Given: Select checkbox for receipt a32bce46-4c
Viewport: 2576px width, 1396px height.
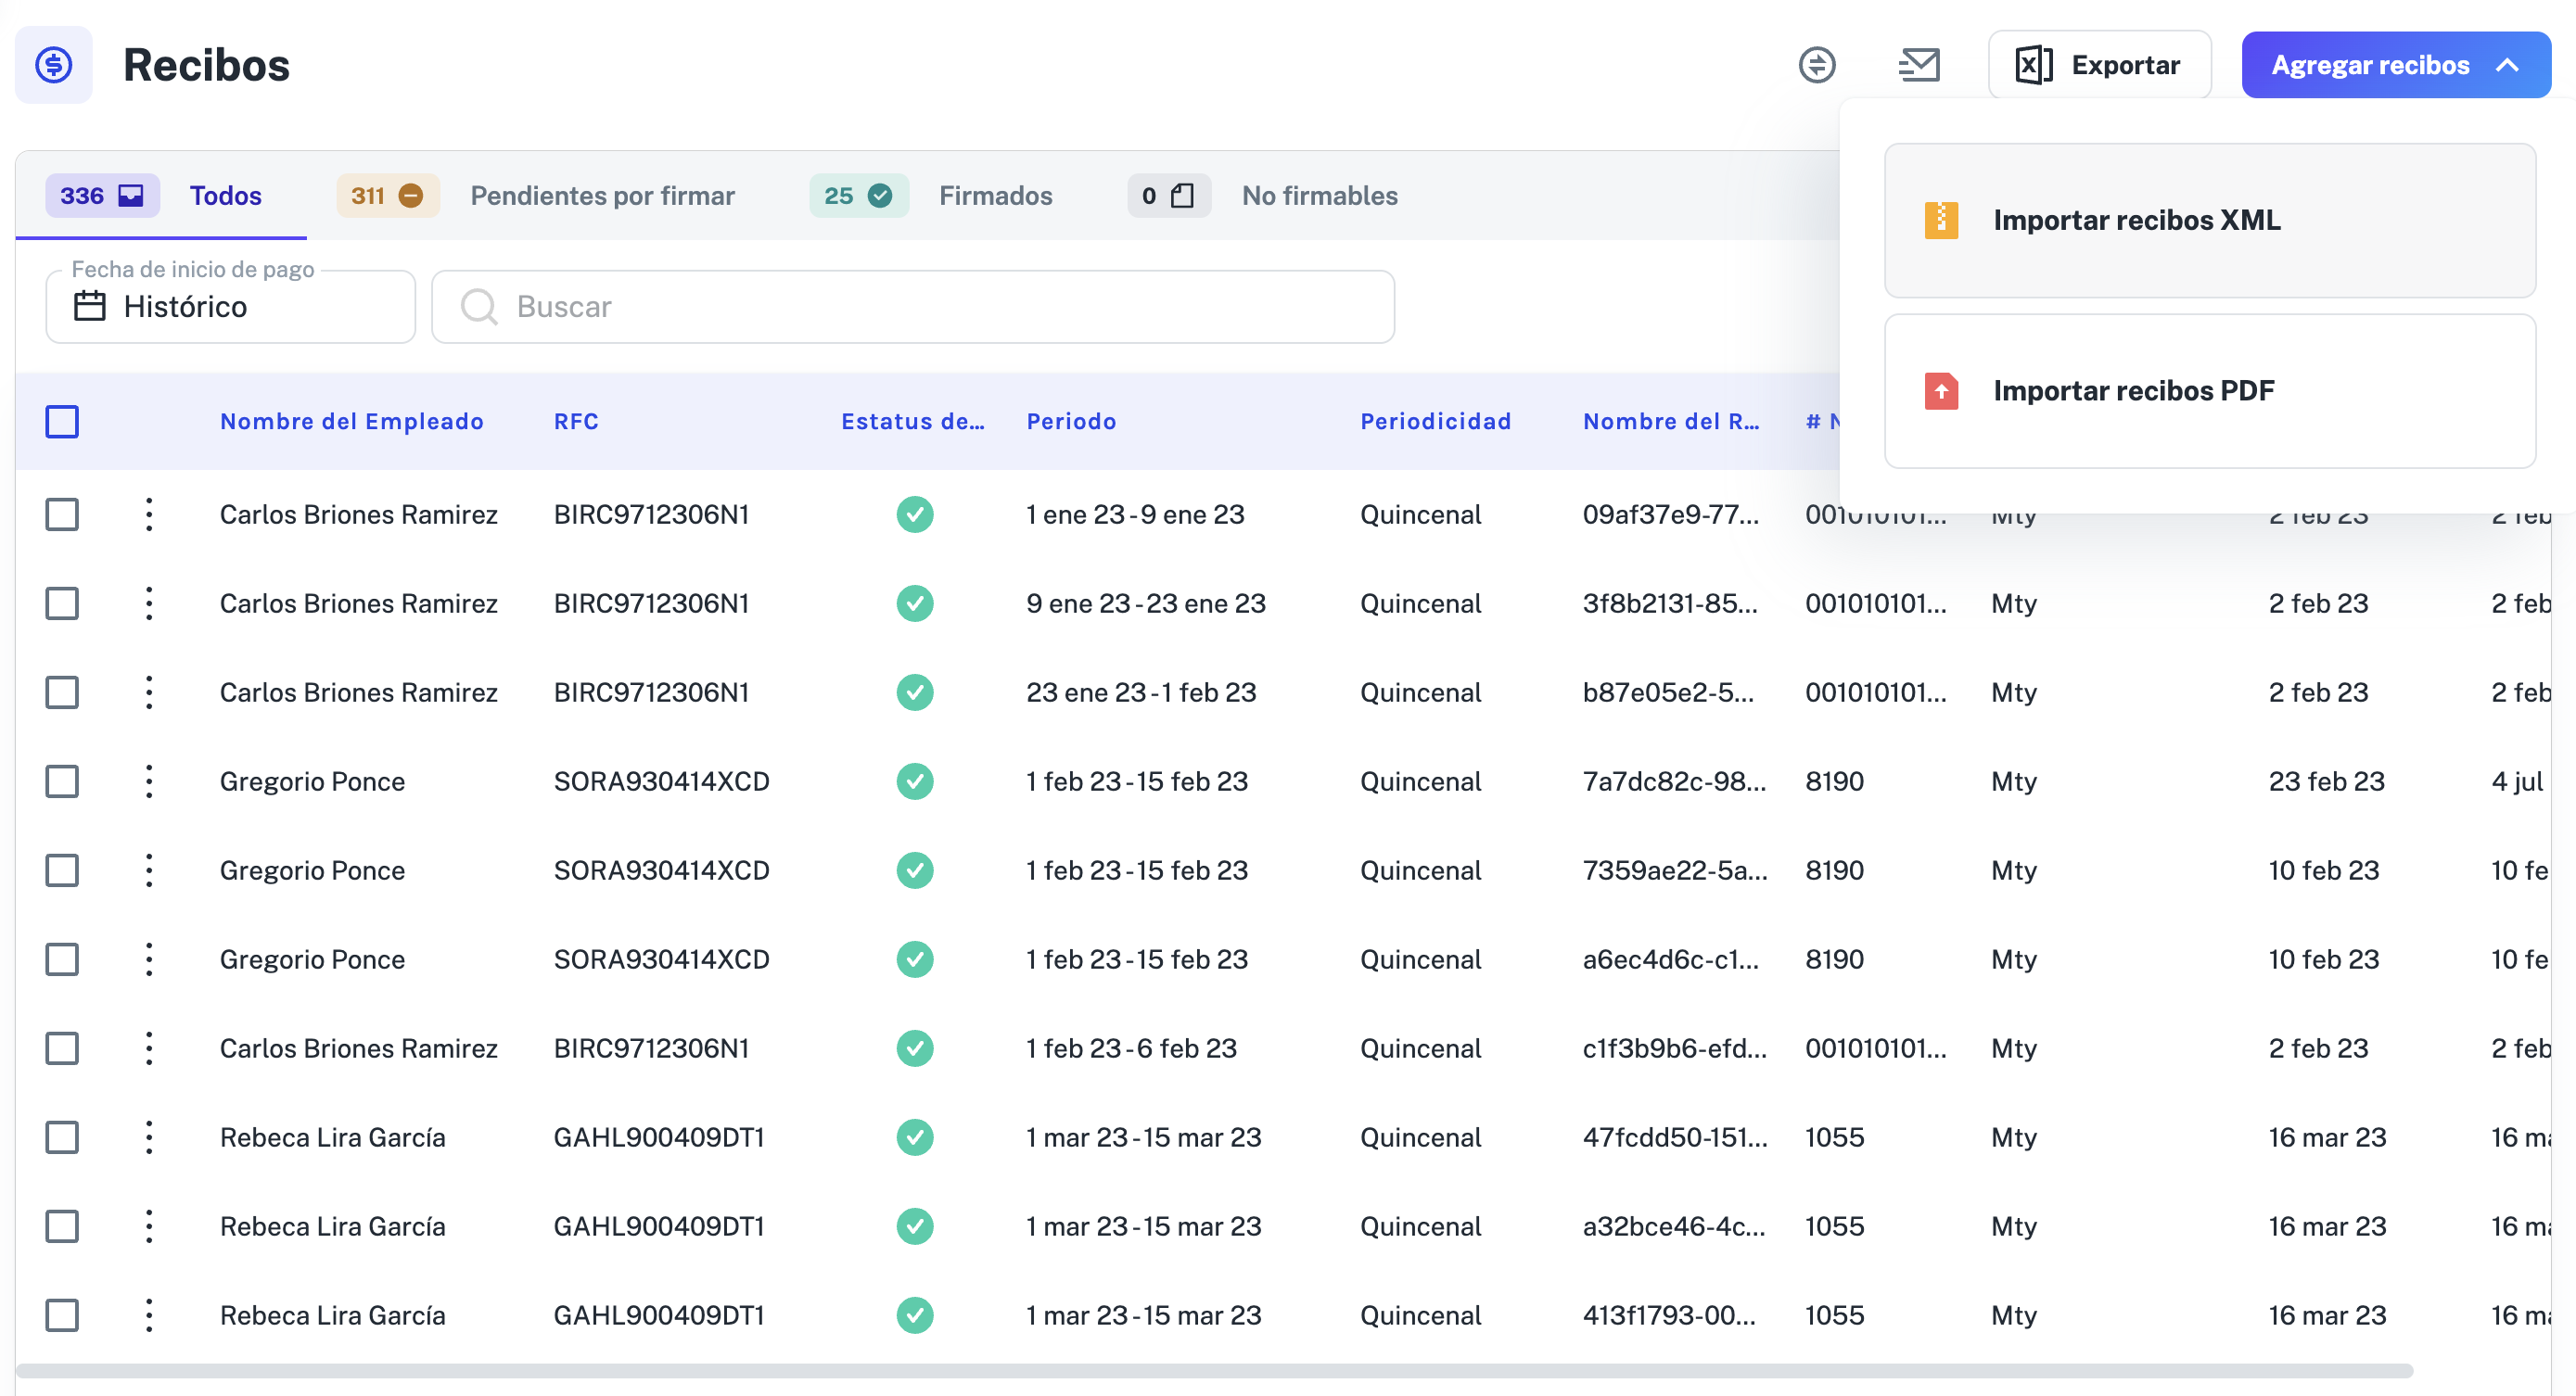Looking at the screenshot, I should 62,1227.
